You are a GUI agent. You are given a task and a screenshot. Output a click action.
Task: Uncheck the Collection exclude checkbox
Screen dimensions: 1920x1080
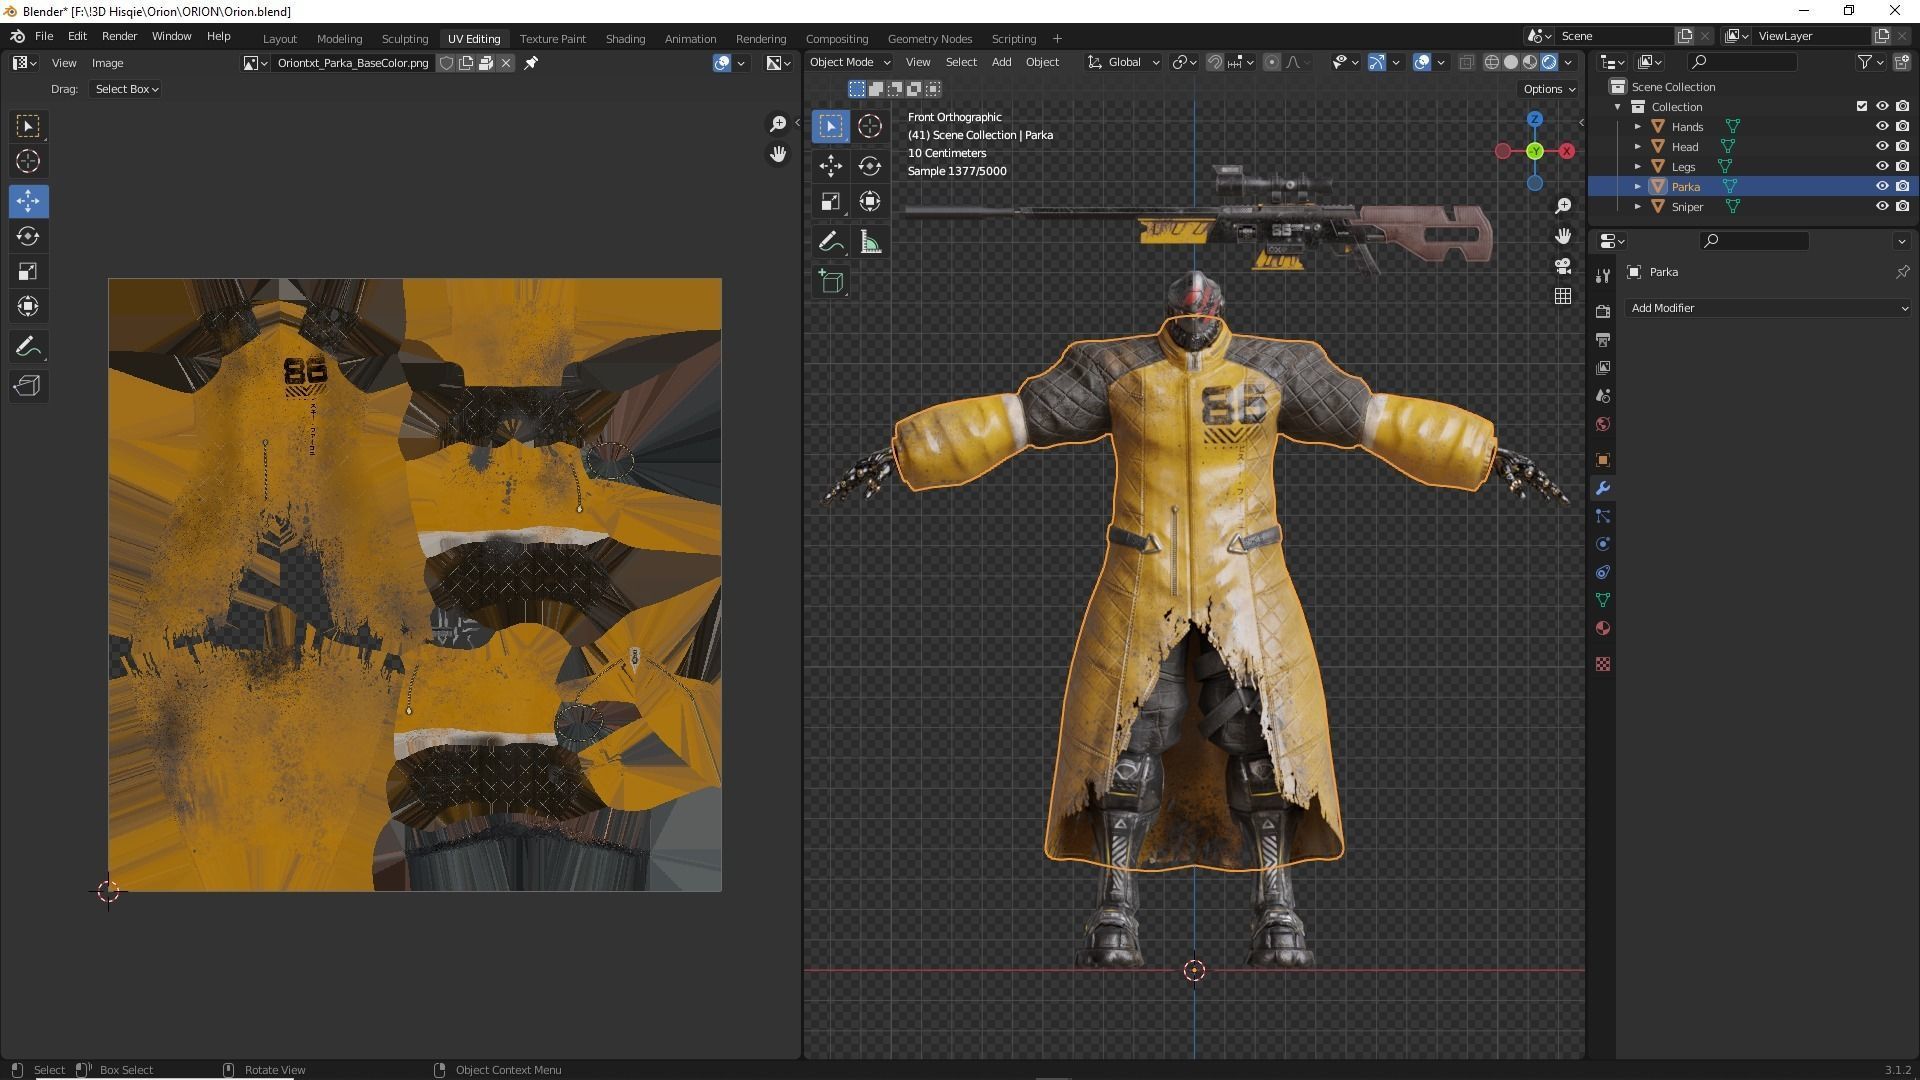pos(1861,107)
